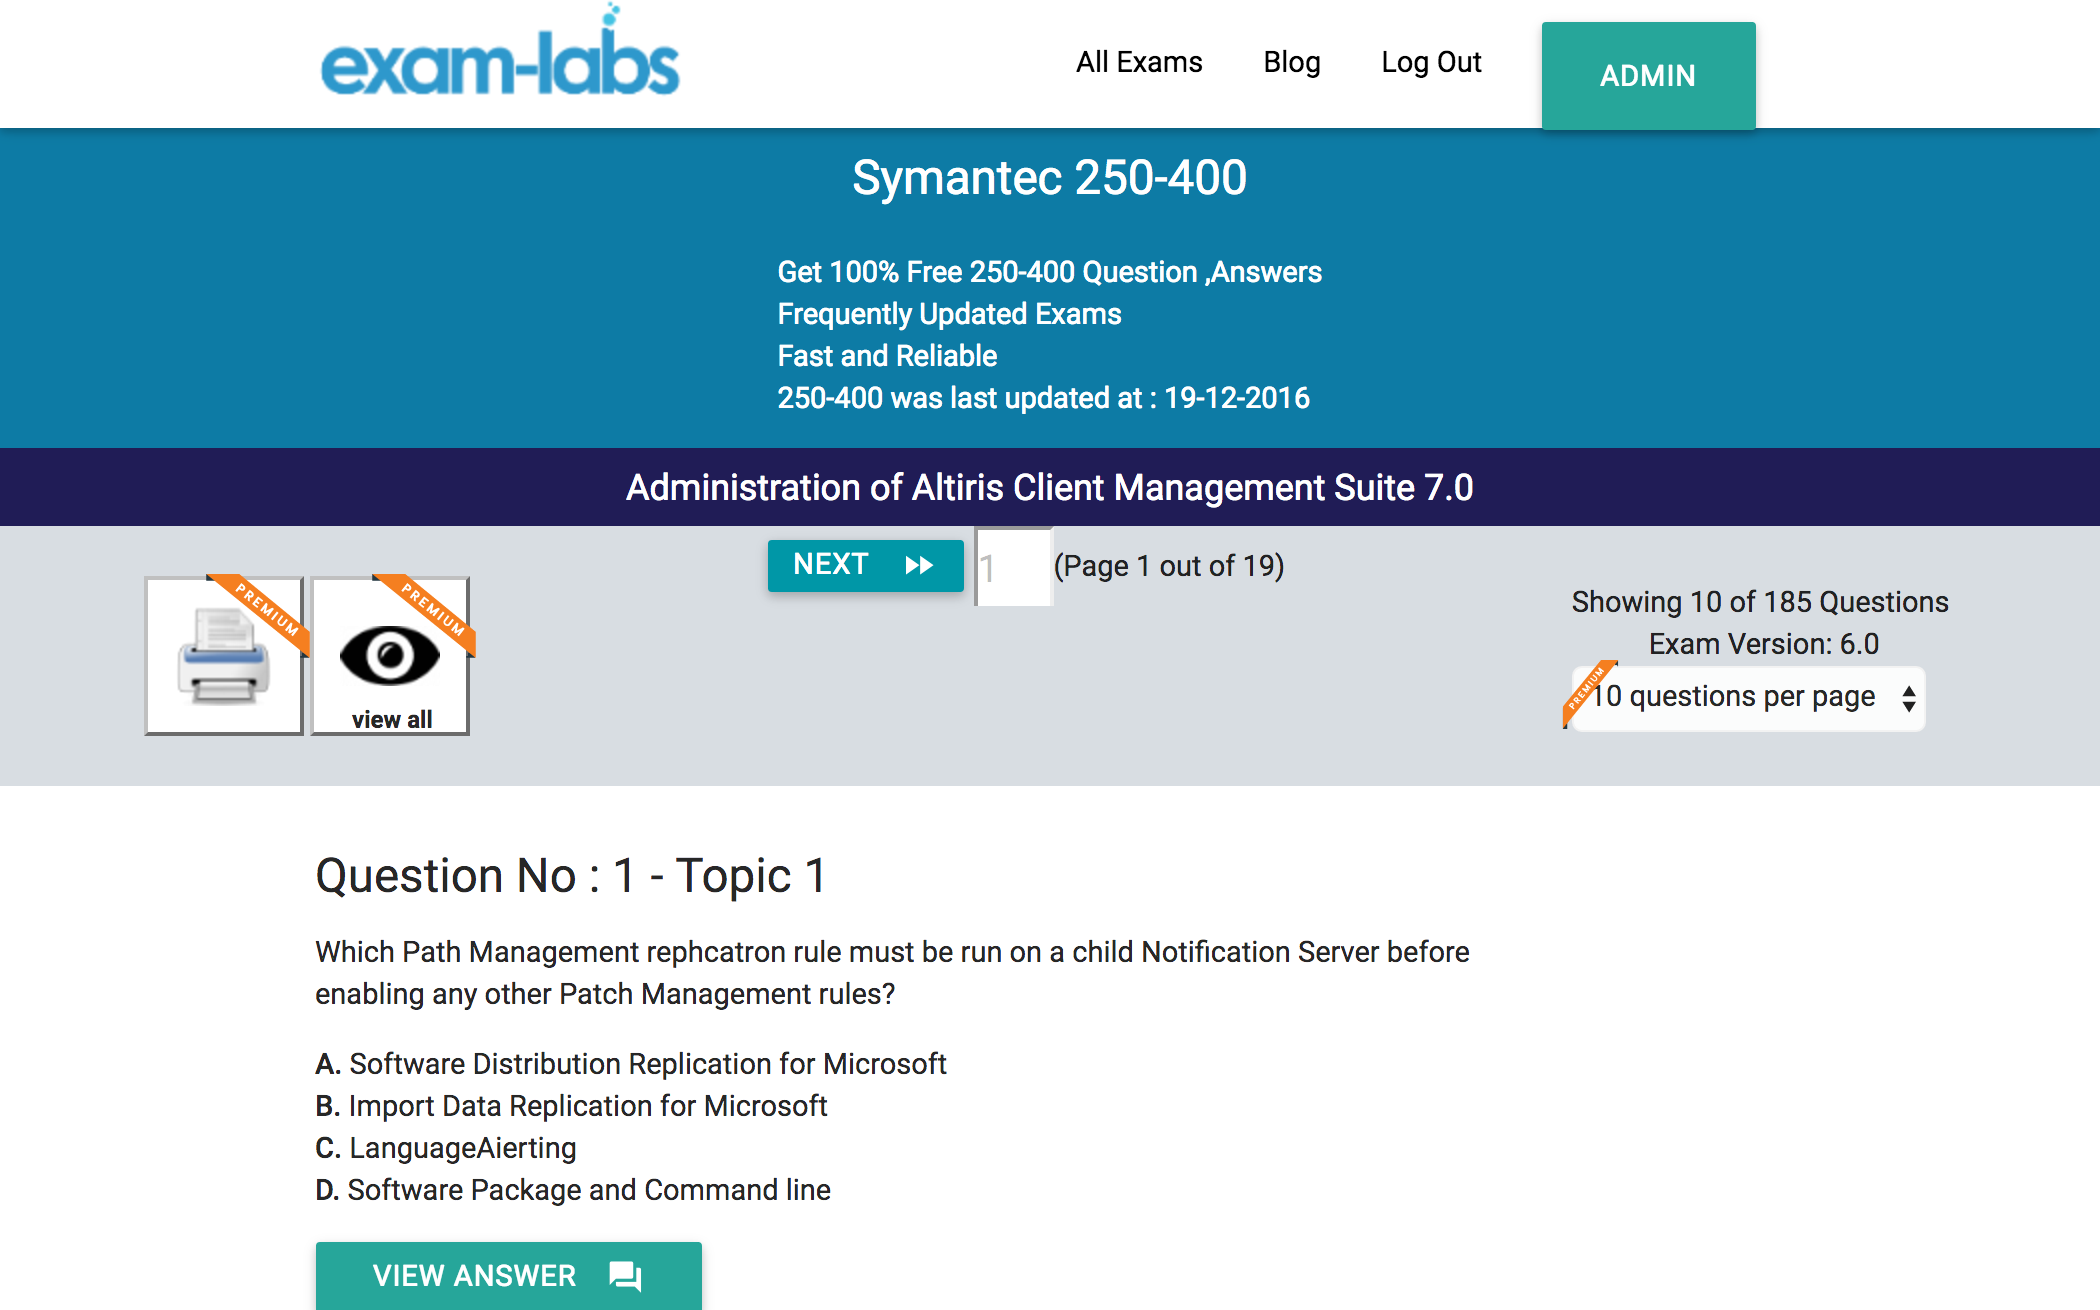The image size is (2100, 1310).
Task: Click the VIEW ANSWER button
Action: pyautogui.click(x=508, y=1276)
